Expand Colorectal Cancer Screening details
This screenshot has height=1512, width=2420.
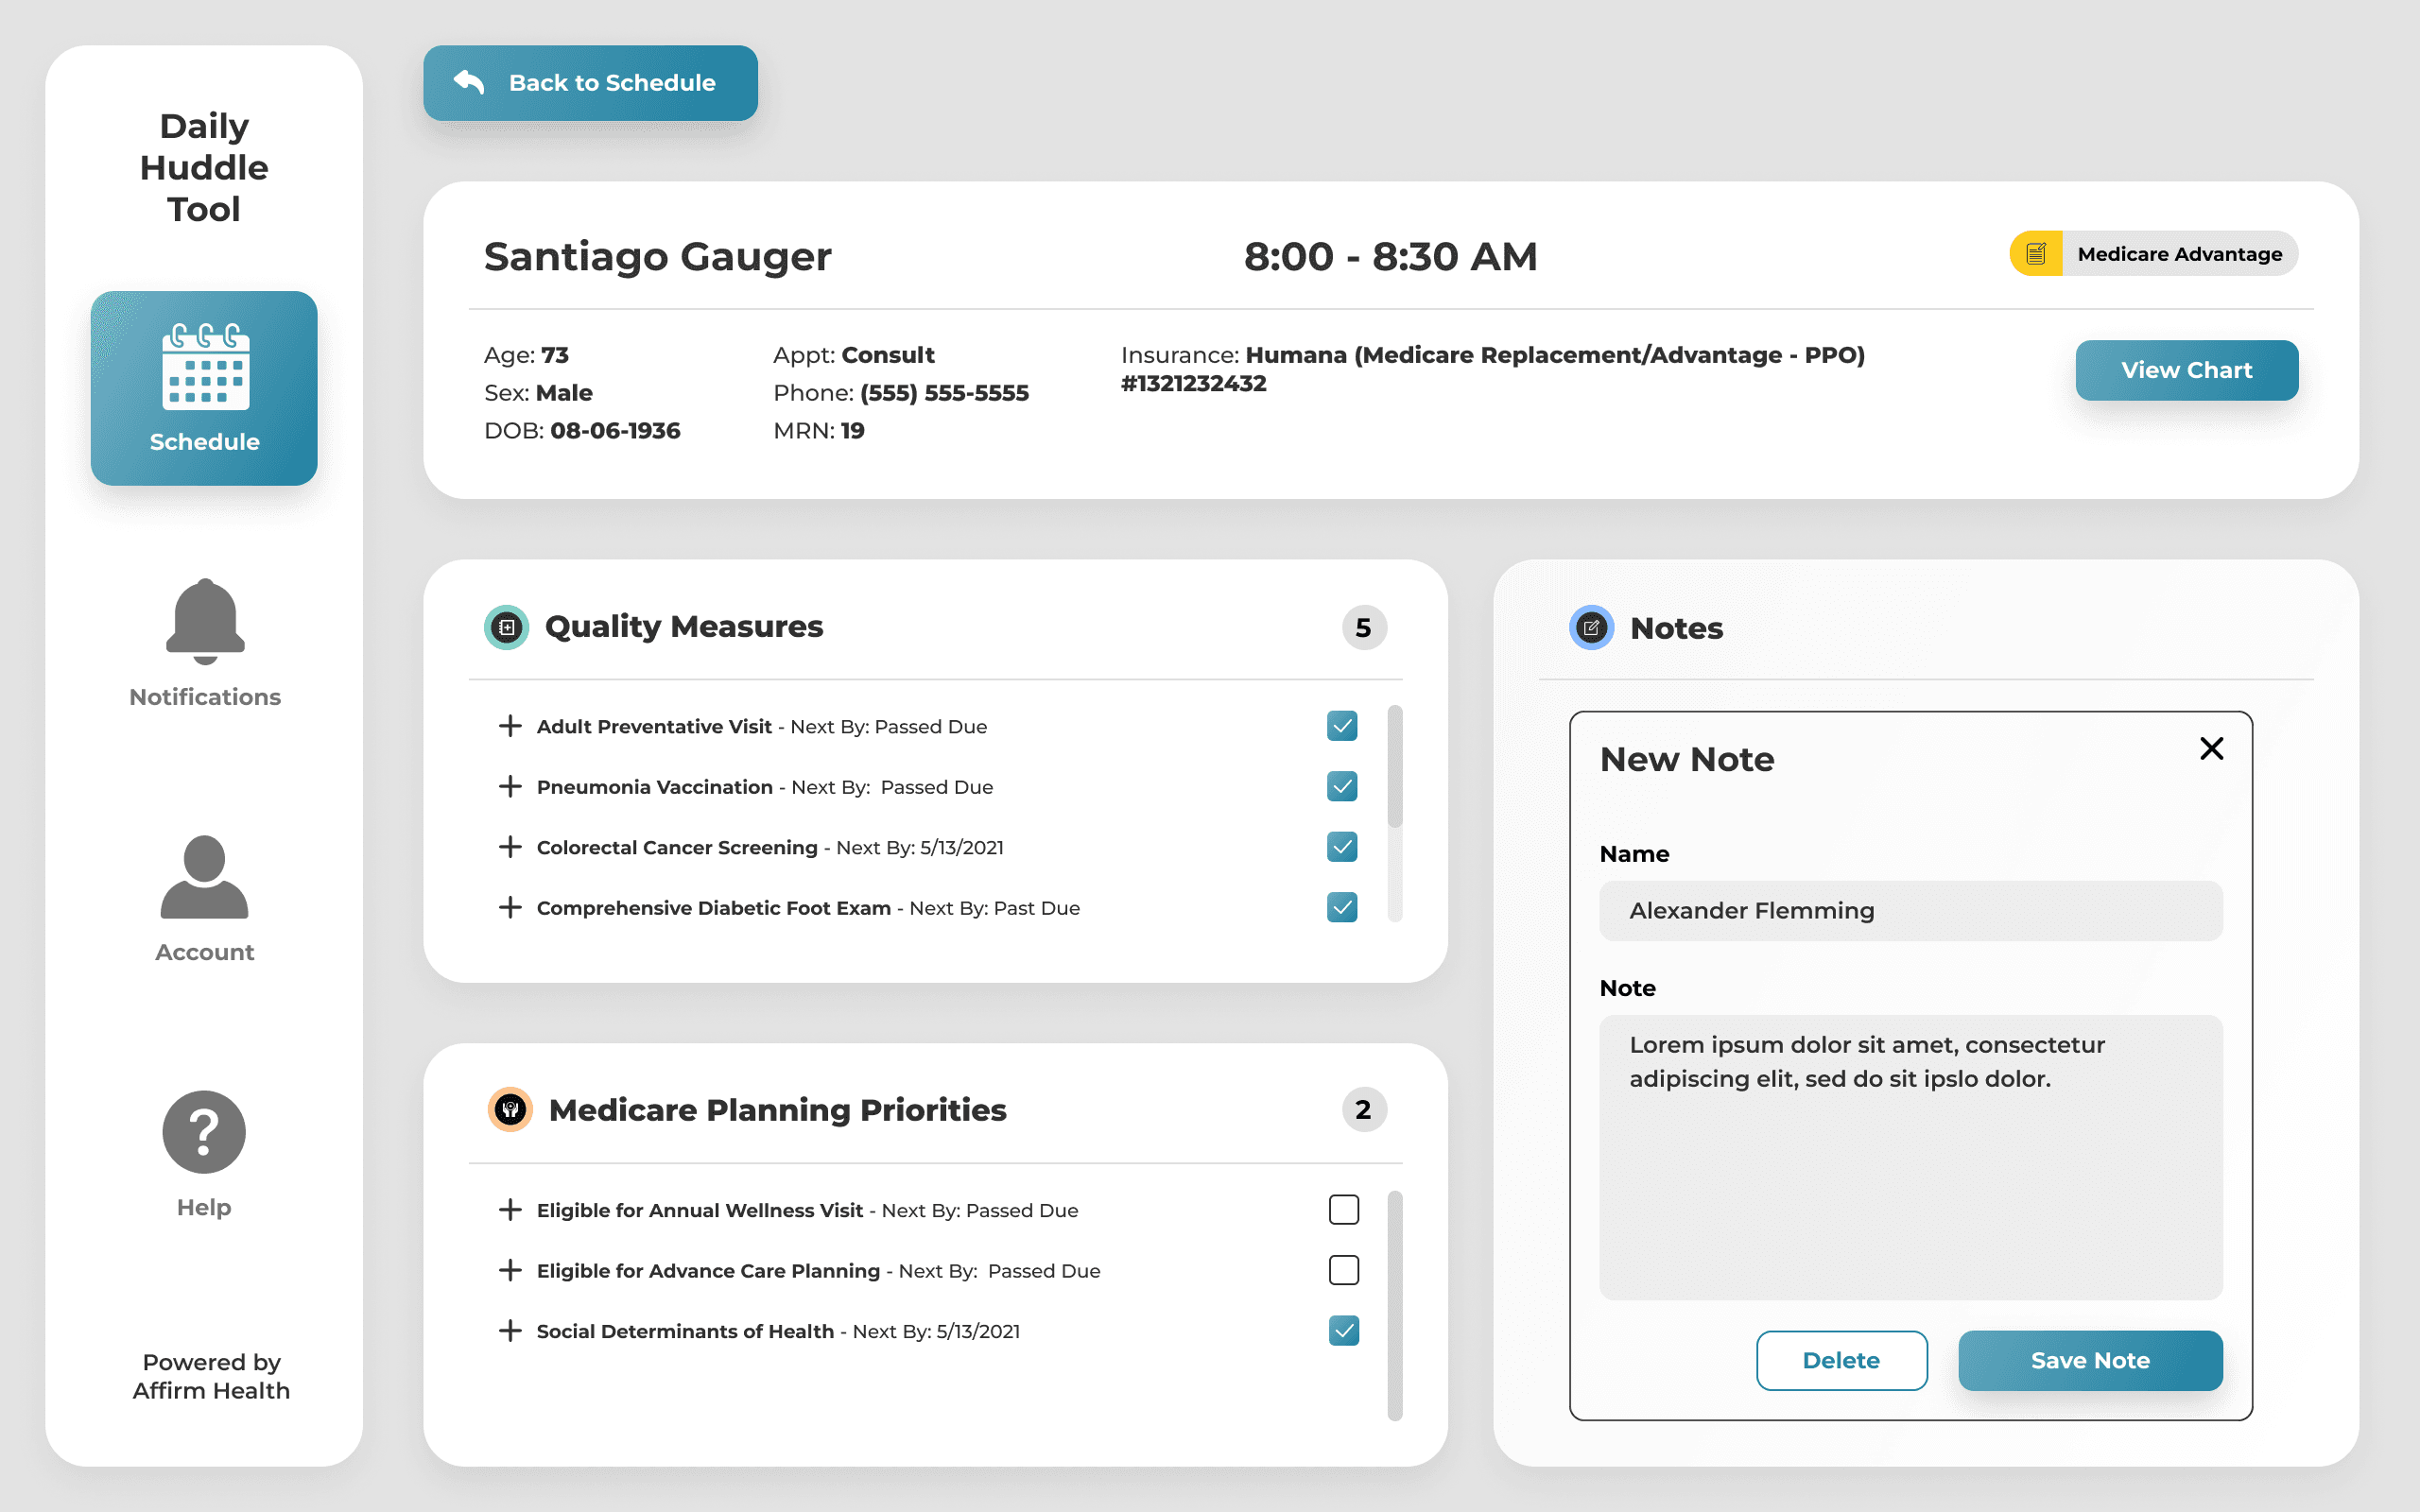tap(510, 847)
